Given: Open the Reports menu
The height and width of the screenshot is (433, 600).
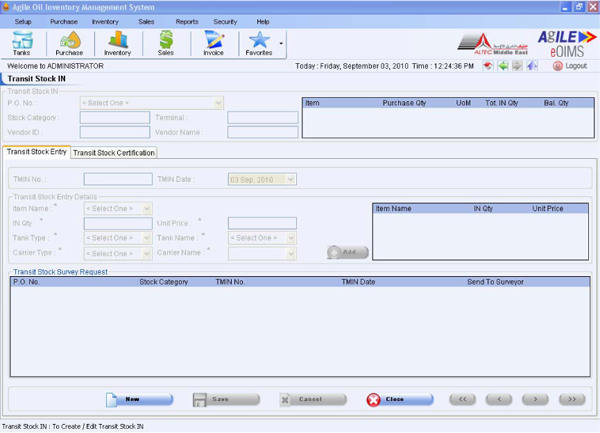Looking at the screenshot, I should (187, 21).
